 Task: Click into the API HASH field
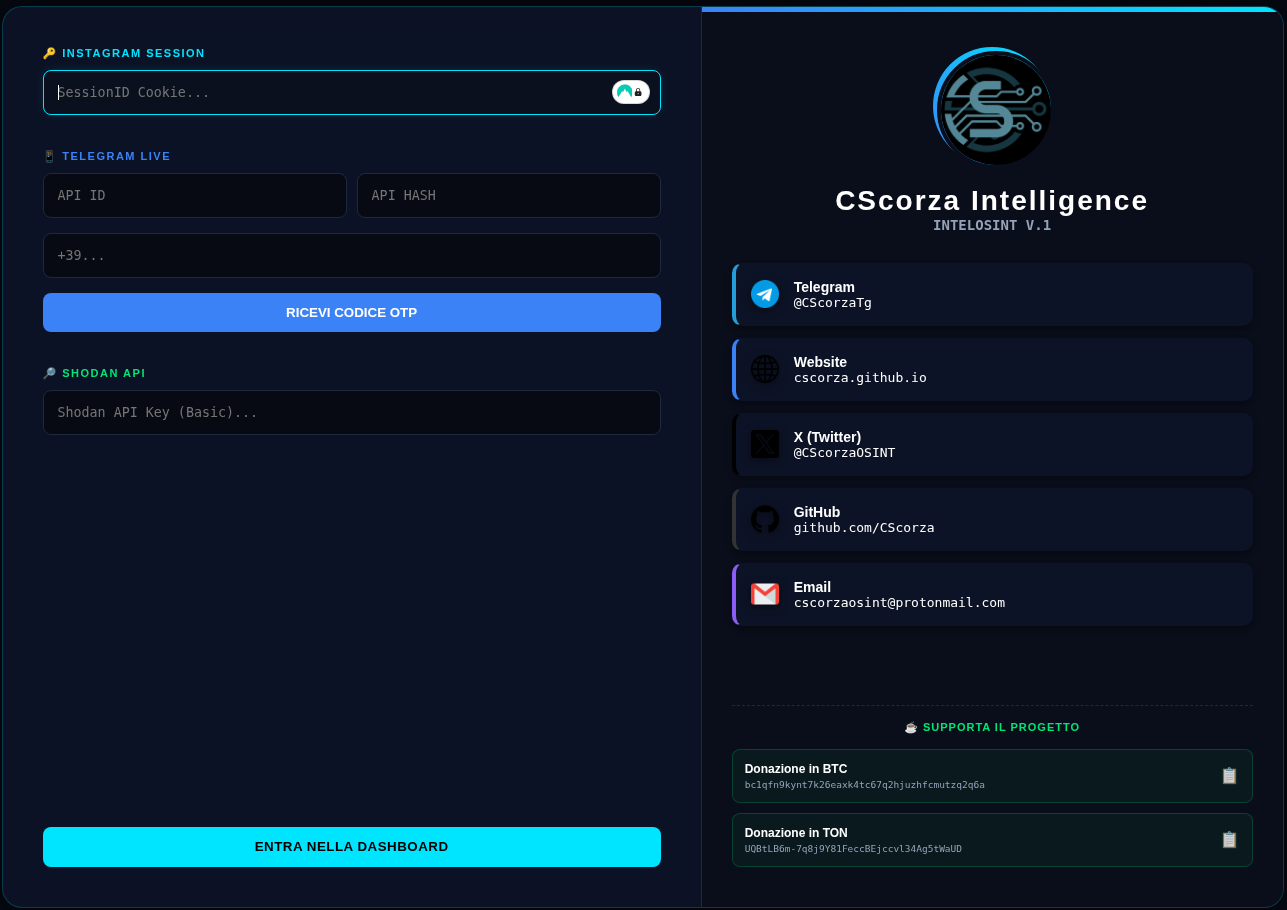(x=509, y=195)
